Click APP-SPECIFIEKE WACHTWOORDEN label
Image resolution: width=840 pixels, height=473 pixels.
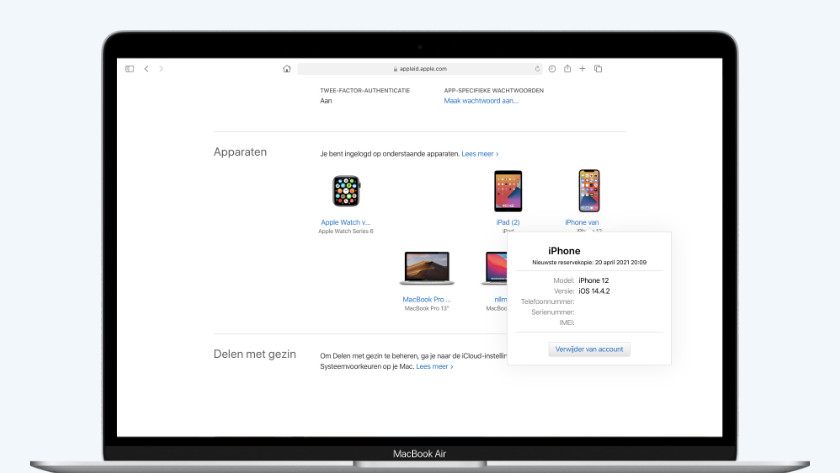(493, 91)
